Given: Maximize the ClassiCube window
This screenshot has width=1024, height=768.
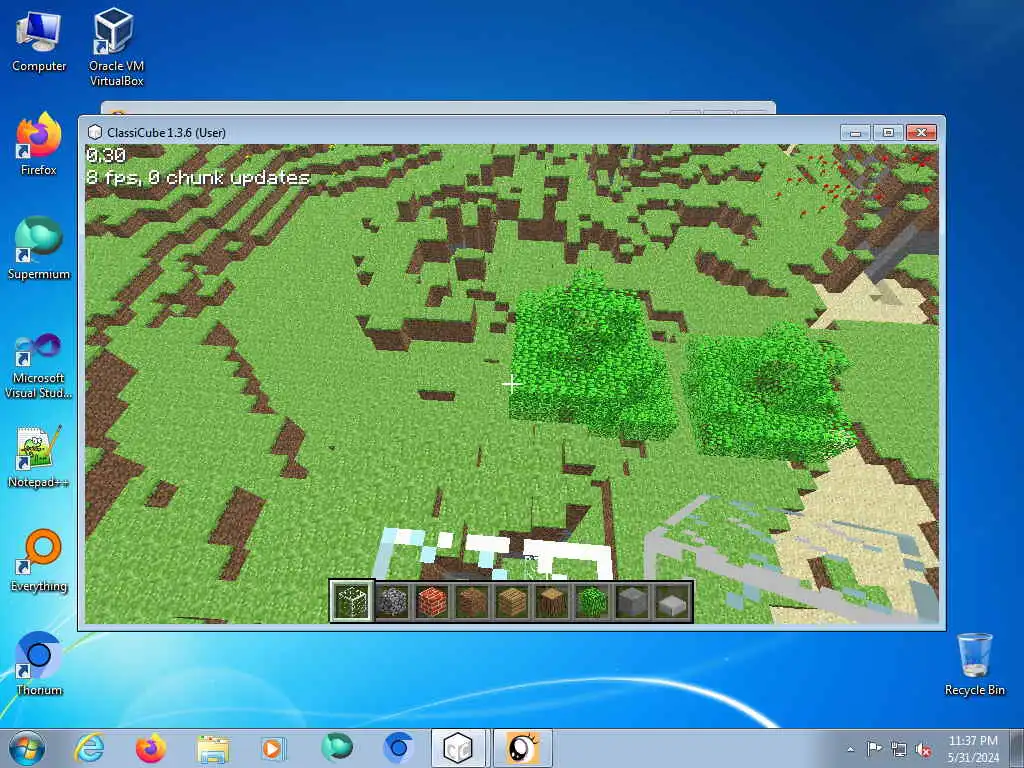Looking at the screenshot, I should pyautogui.click(x=888, y=133).
